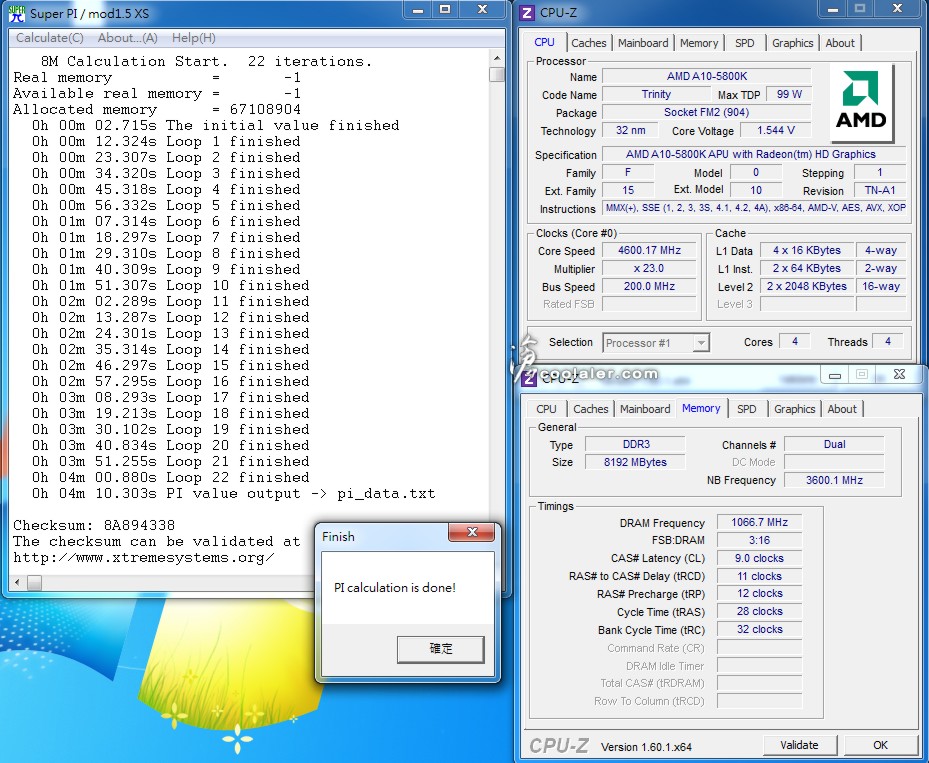Screen dimensions: 929x763
Task: Click the Package field Socket FM2 (904)
Action: (706, 112)
